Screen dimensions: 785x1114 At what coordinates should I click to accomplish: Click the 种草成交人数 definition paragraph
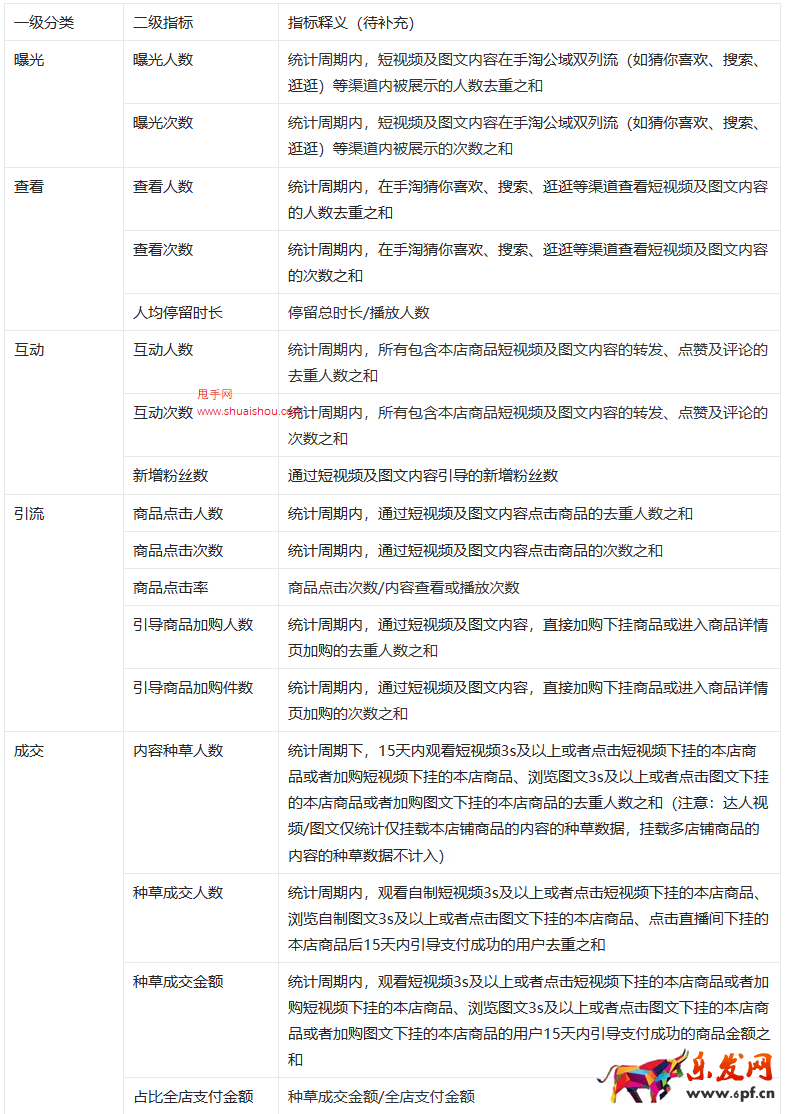[528, 919]
